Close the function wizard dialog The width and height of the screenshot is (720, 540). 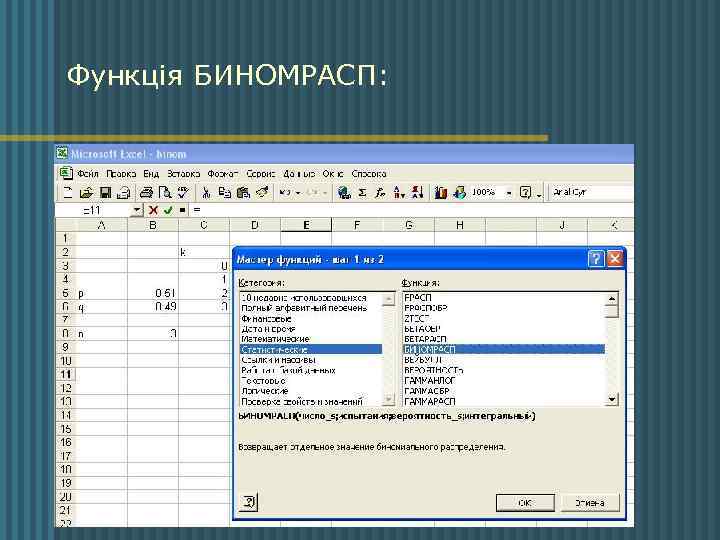coord(615,259)
